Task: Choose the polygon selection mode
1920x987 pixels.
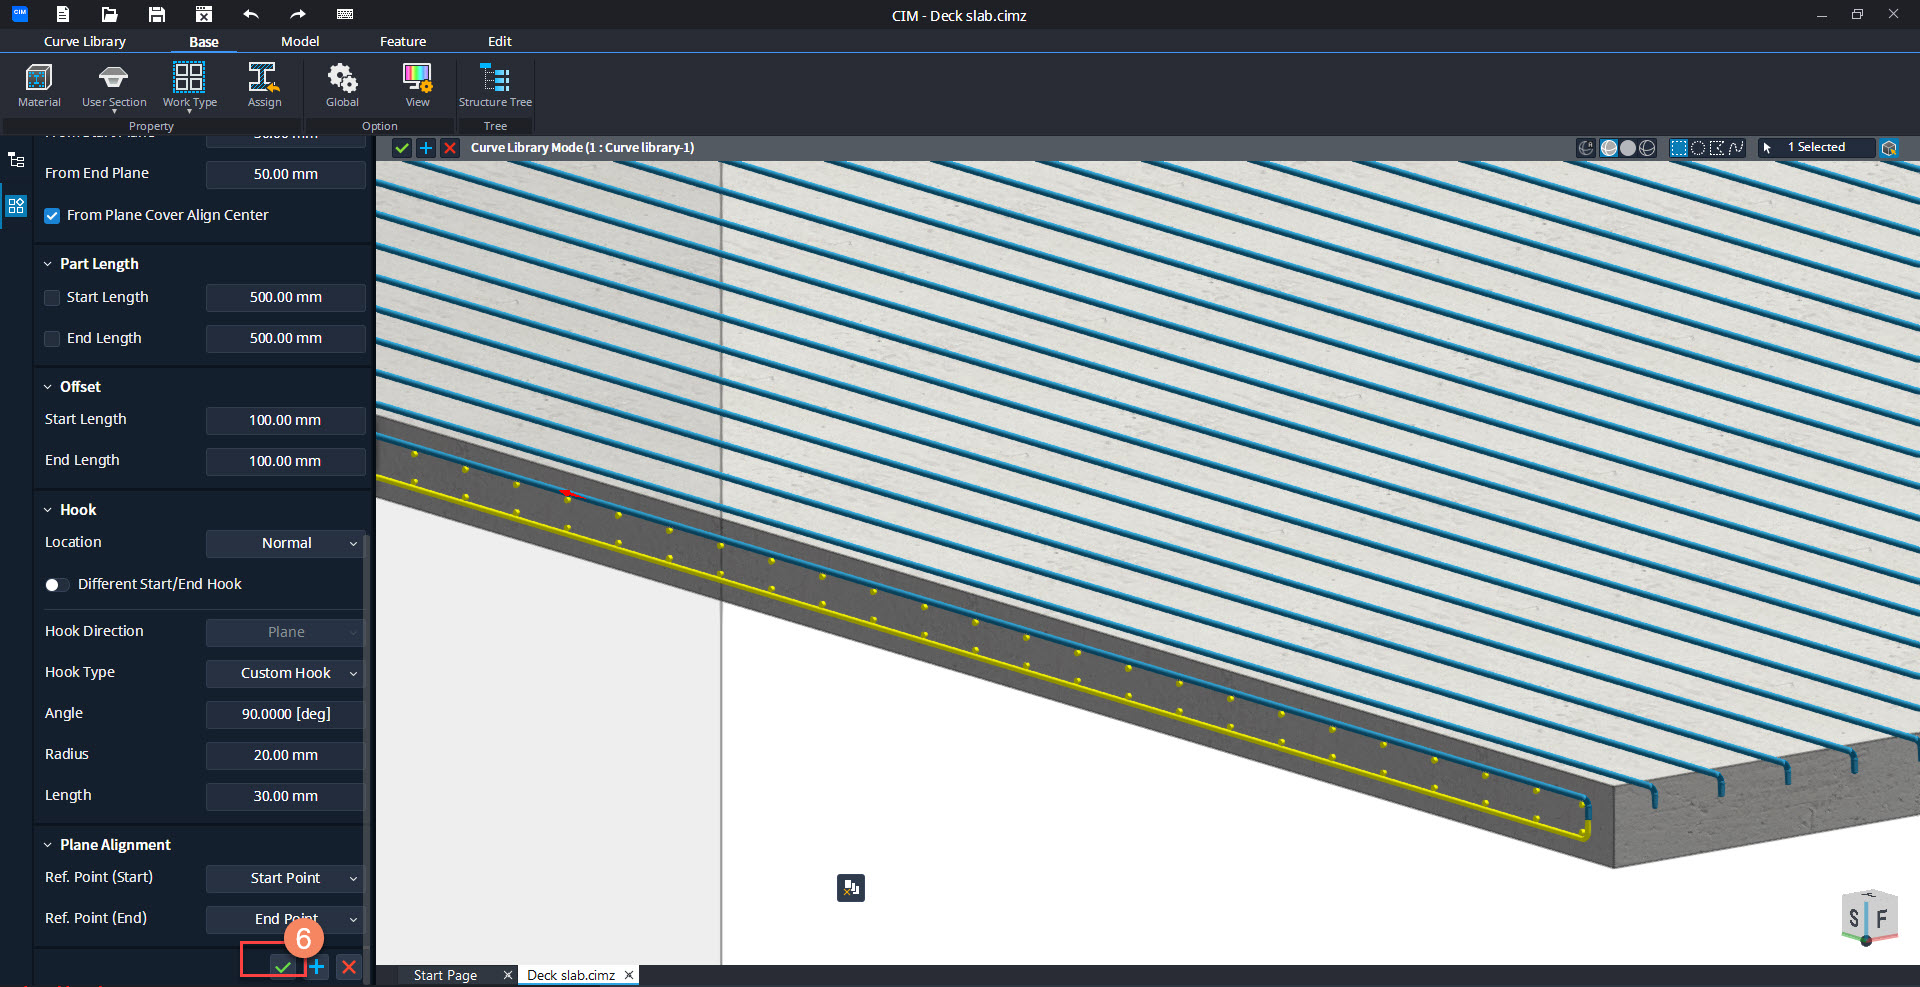Action: pos(1717,148)
